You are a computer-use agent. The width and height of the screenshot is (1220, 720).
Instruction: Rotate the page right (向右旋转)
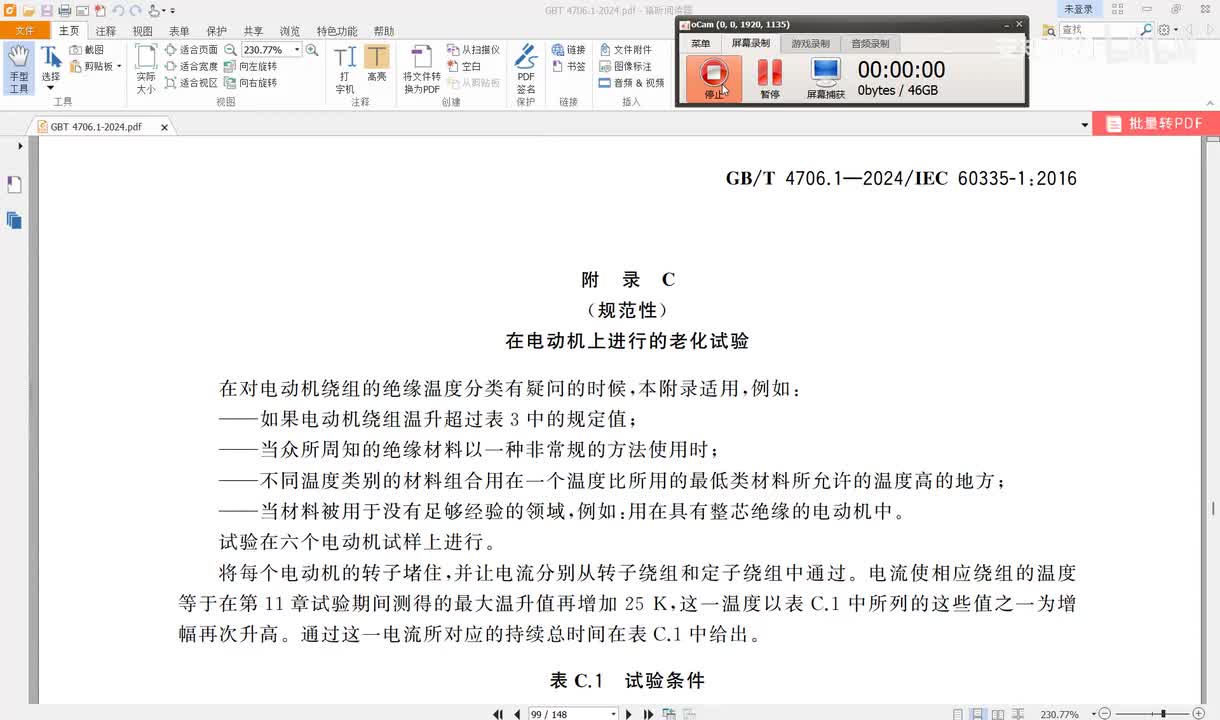[251, 83]
